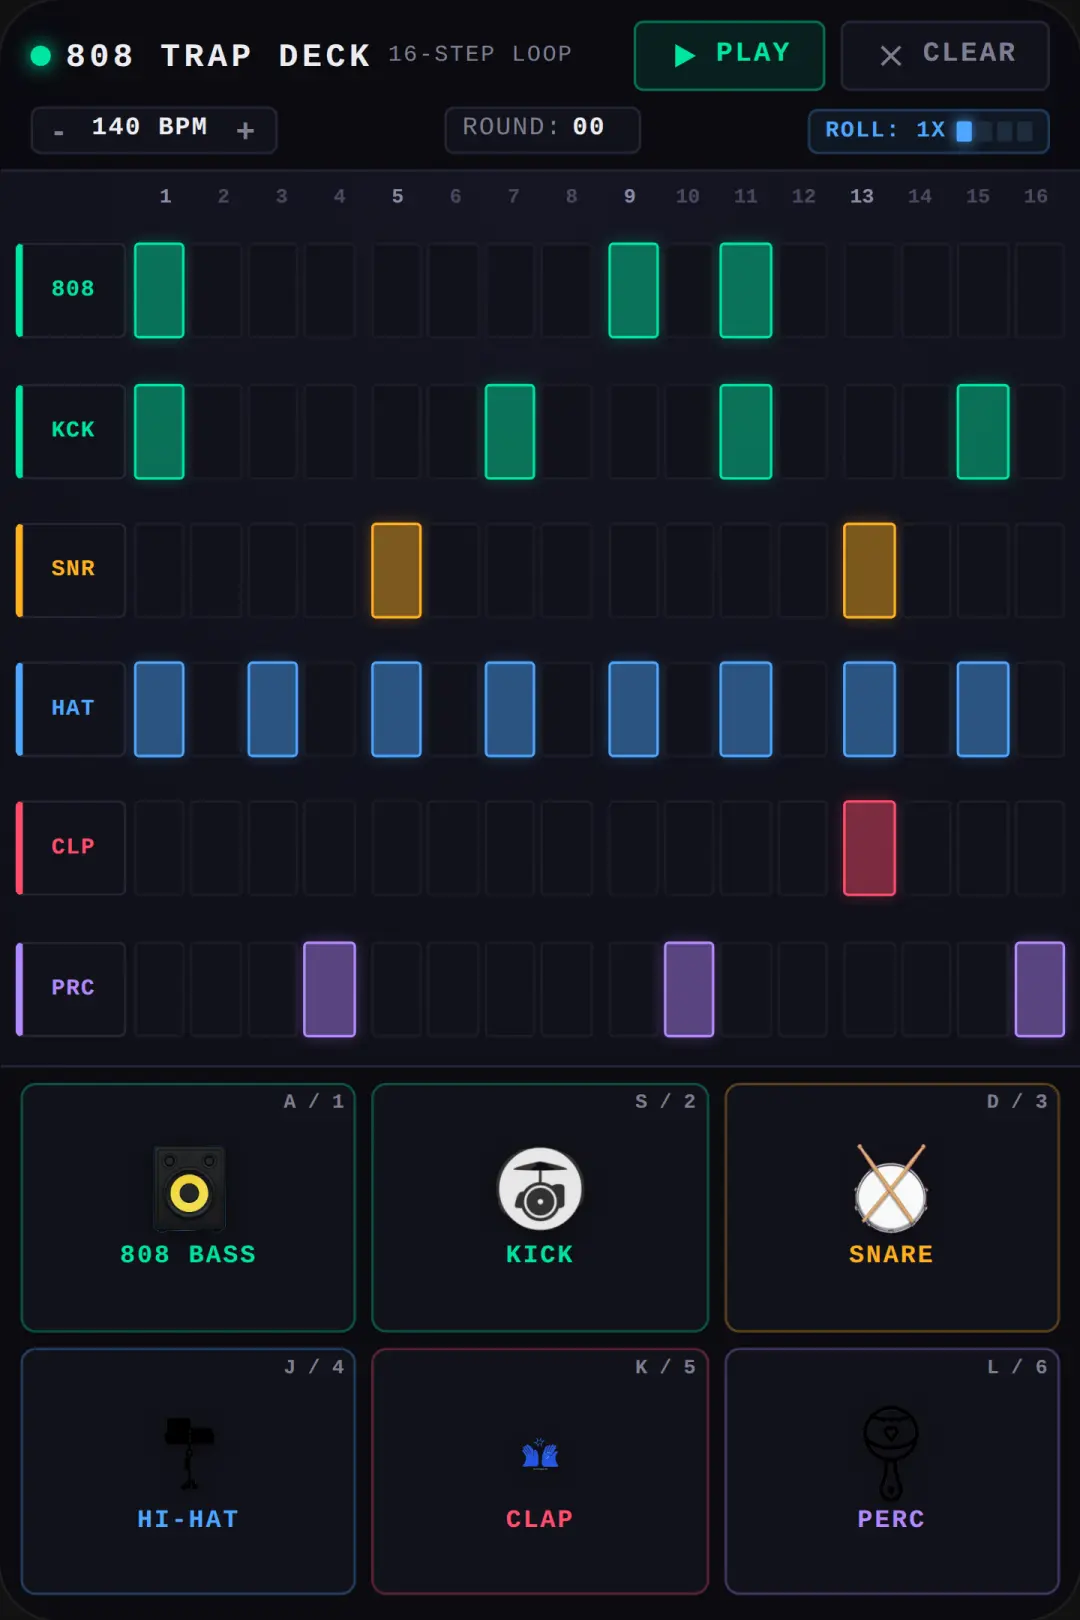
Task: Tap the KICK drum pad icon
Action: click(x=540, y=1188)
